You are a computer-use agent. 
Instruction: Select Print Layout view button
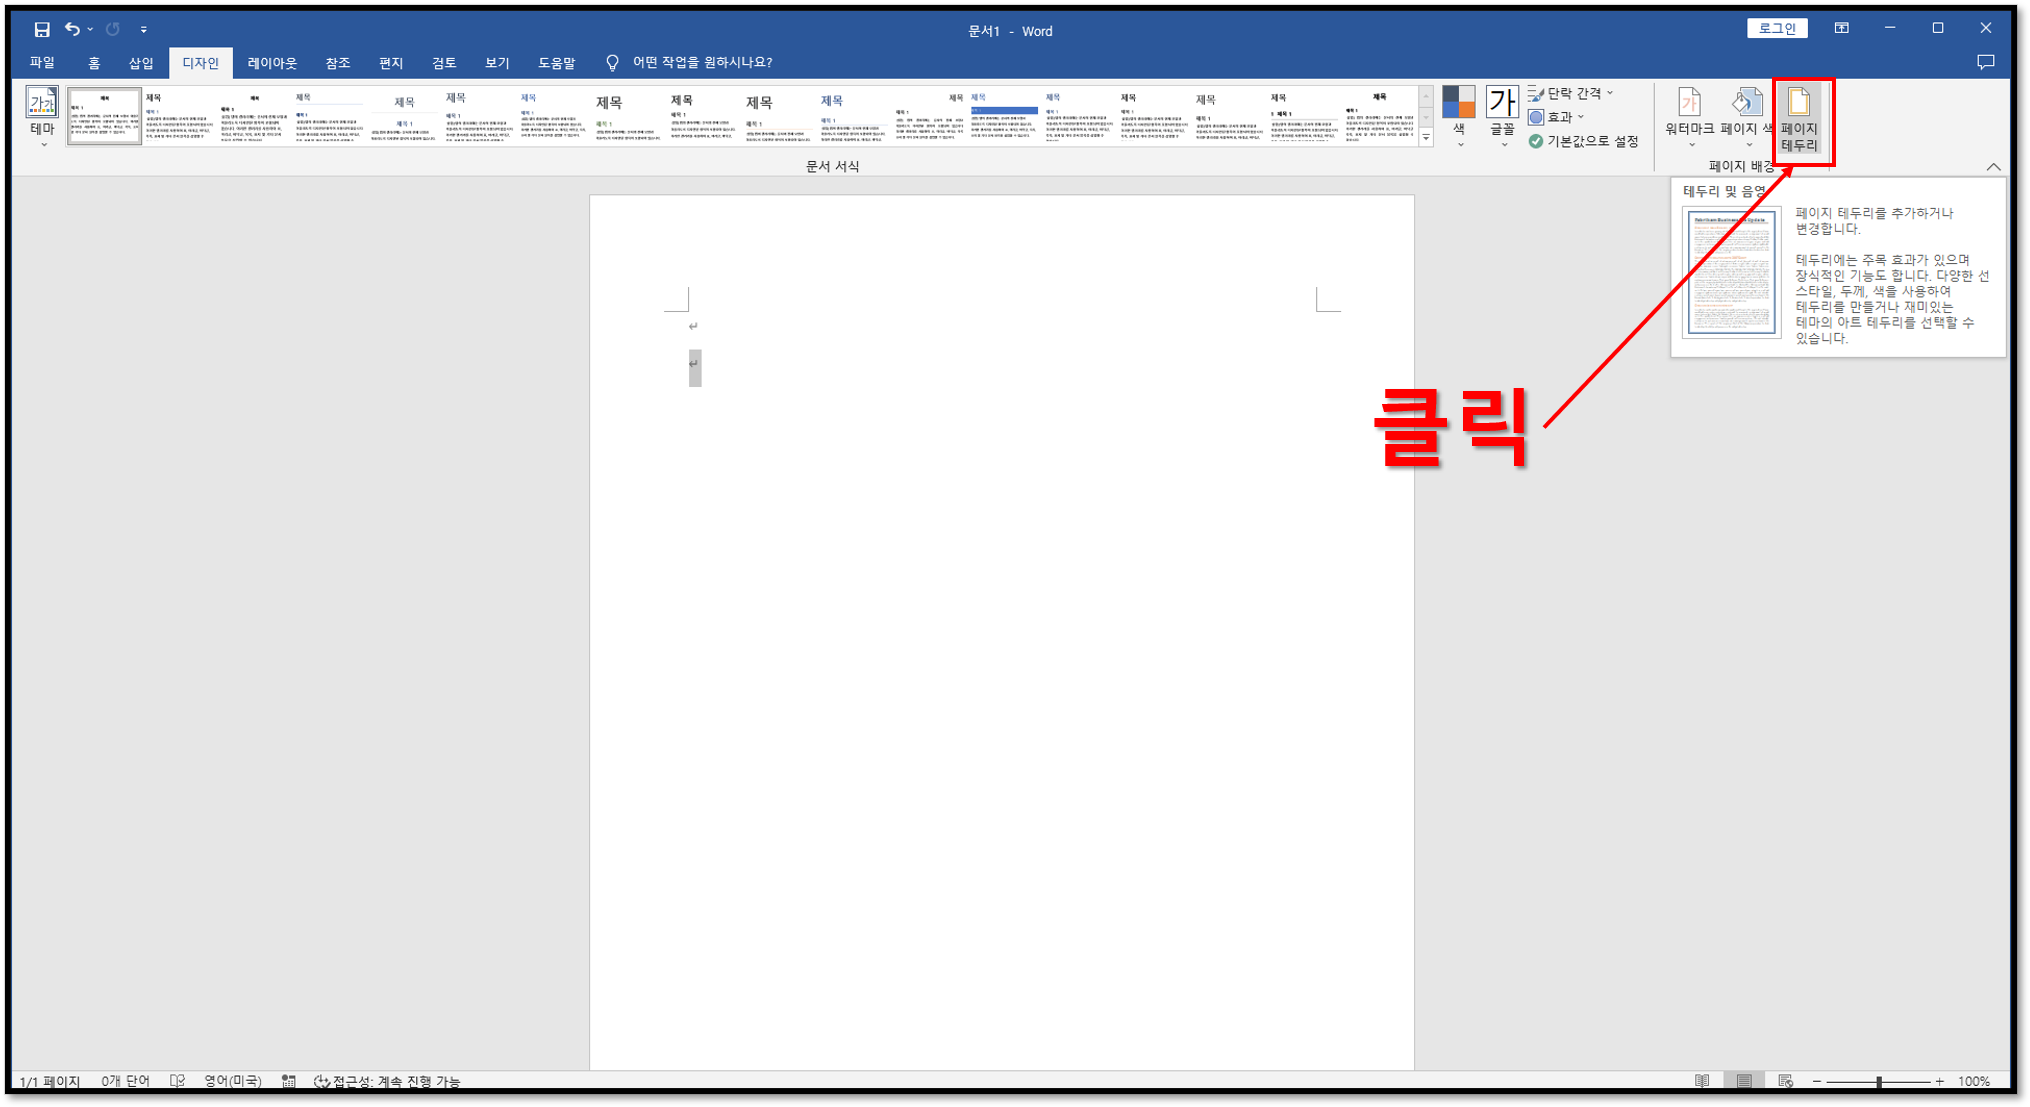[x=1744, y=1081]
